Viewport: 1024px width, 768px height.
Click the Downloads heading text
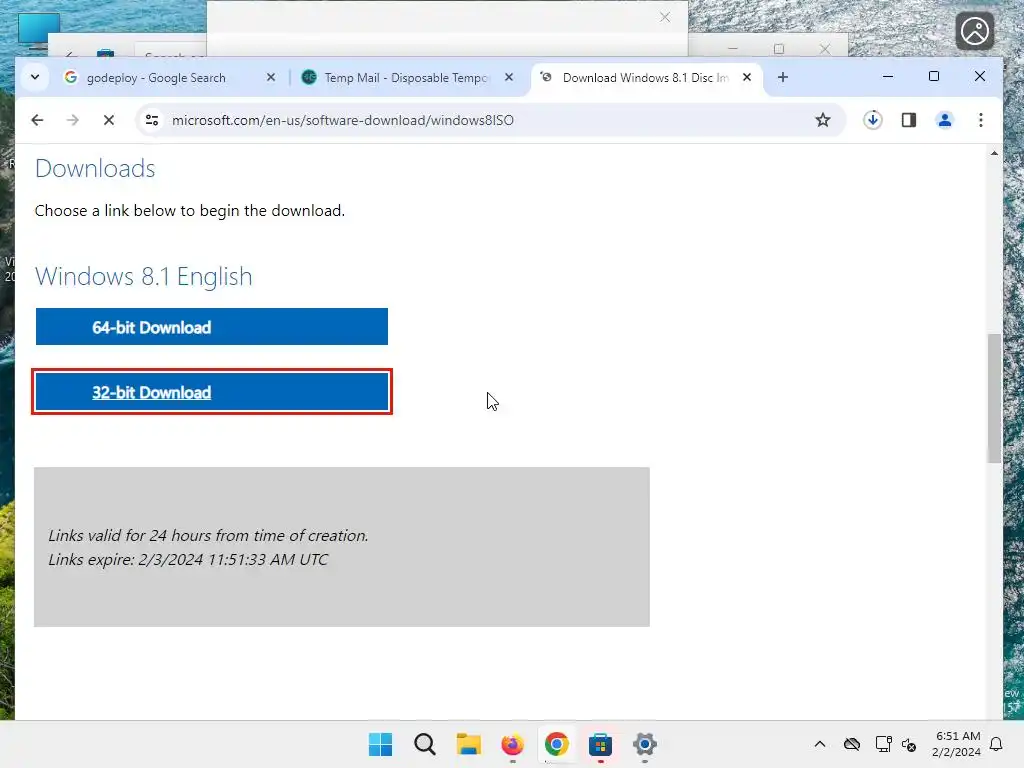[95, 168]
